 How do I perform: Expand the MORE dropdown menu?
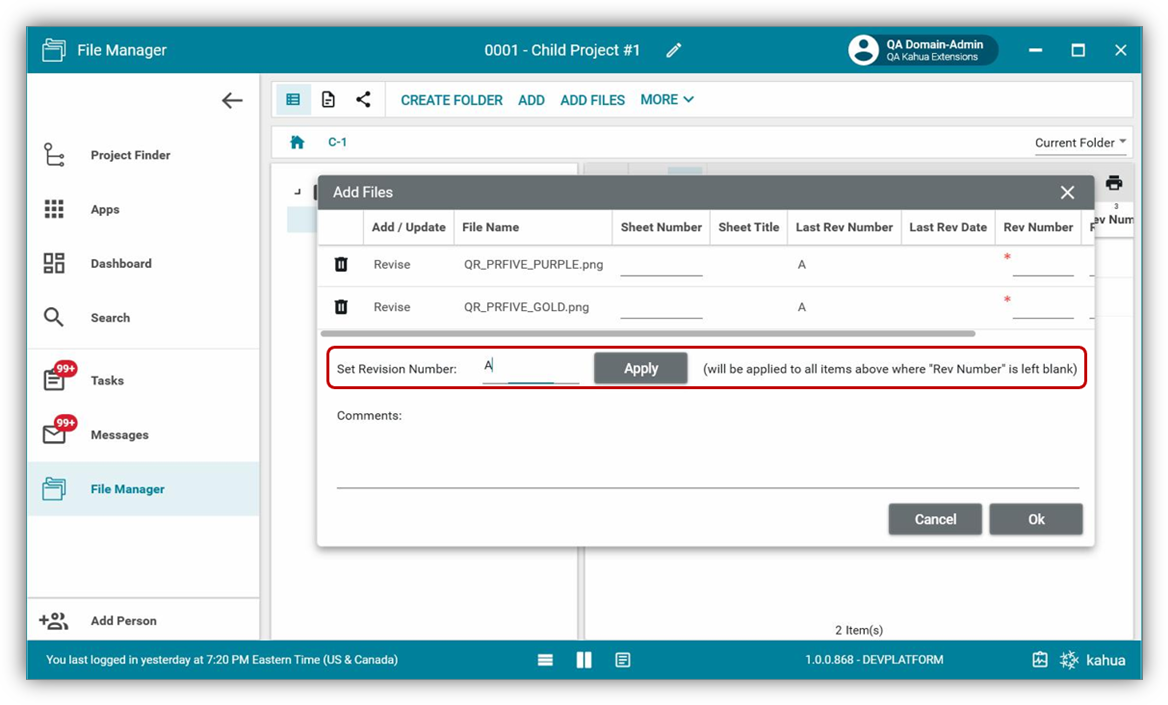[x=667, y=100]
